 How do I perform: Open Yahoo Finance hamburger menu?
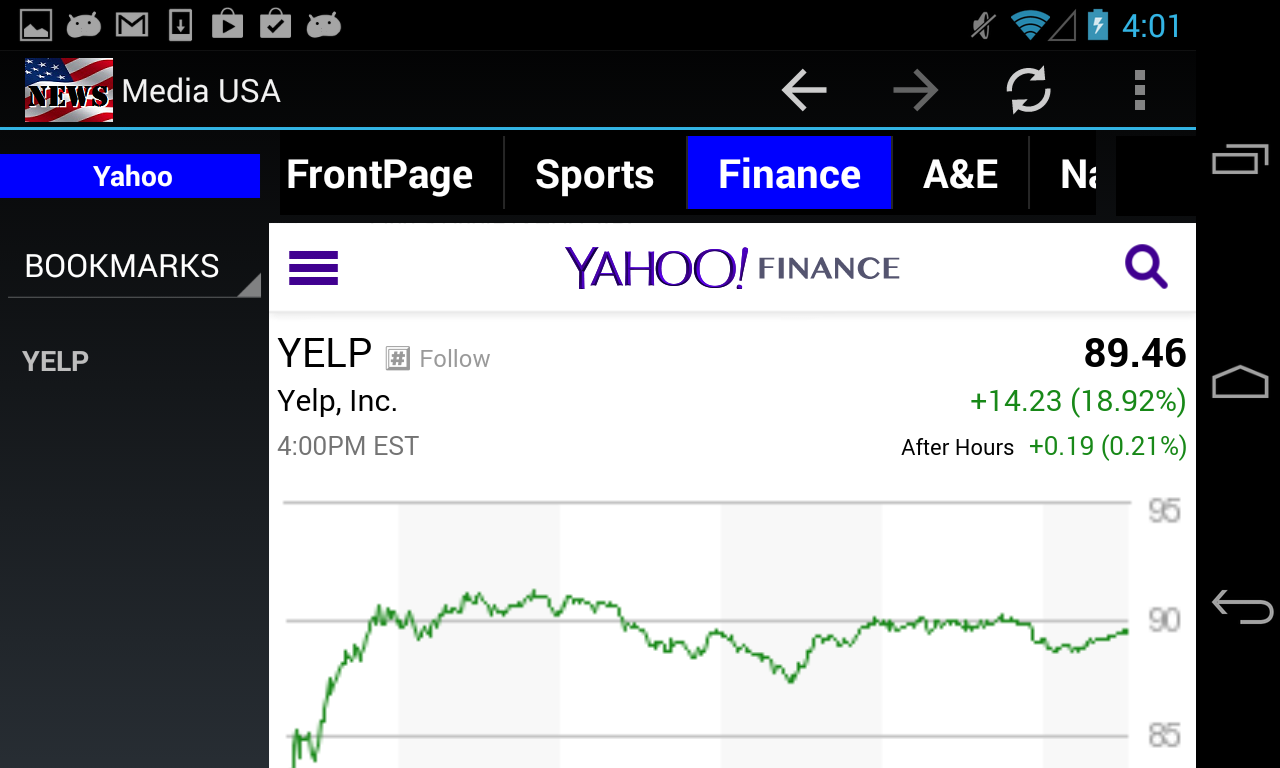click(x=313, y=268)
